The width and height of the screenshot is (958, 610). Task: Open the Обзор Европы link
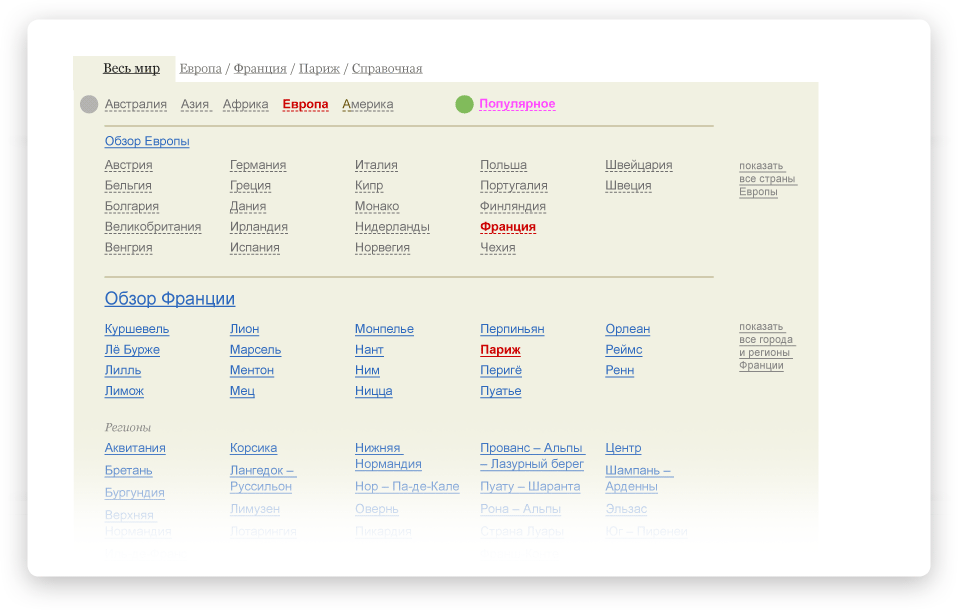pyautogui.click(x=147, y=141)
